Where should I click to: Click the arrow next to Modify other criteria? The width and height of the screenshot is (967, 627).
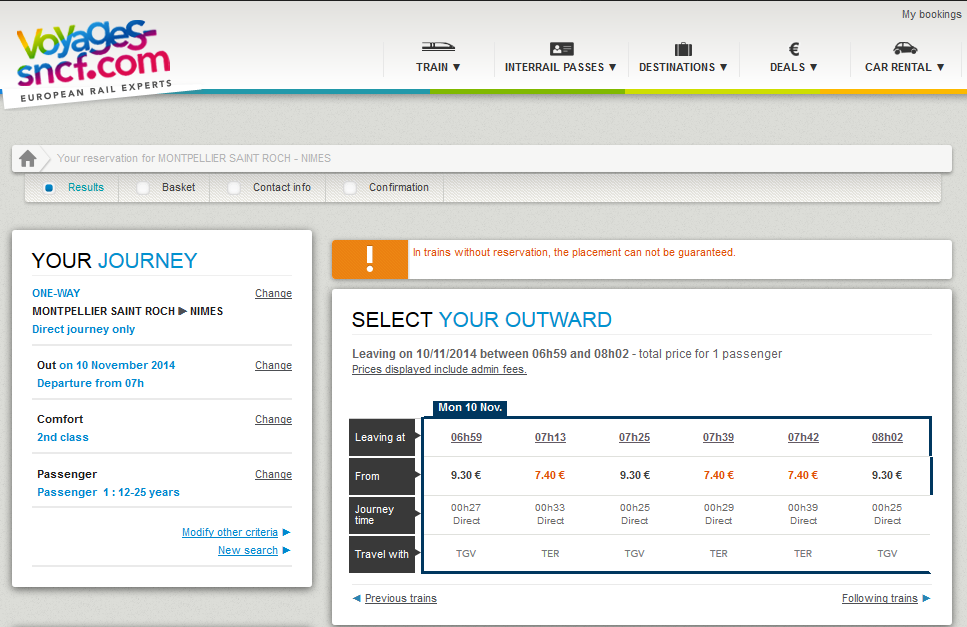pos(286,532)
